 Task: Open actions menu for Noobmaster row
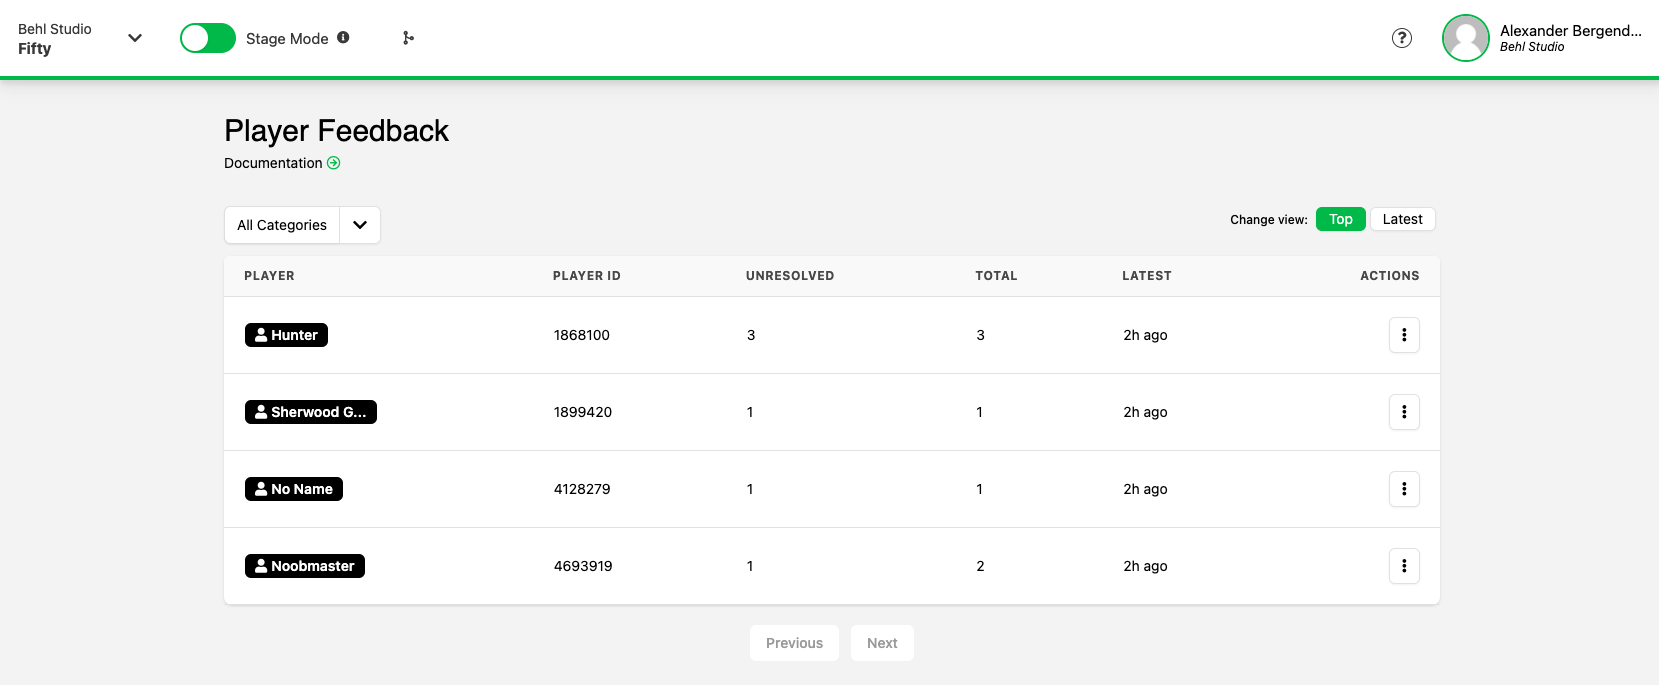pyautogui.click(x=1404, y=566)
